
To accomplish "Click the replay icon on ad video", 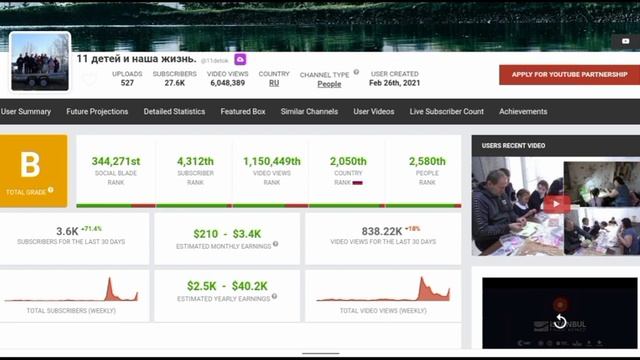I will pos(560,321).
